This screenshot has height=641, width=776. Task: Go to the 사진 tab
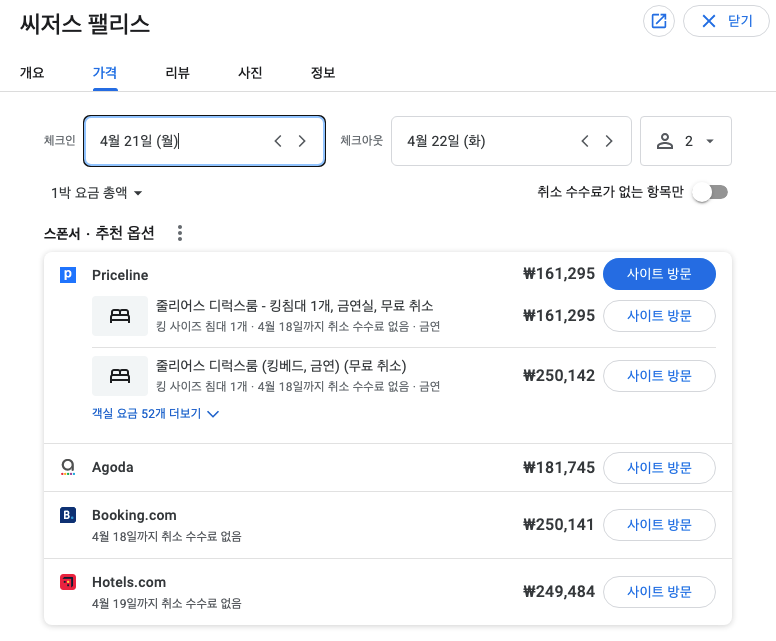250,73
